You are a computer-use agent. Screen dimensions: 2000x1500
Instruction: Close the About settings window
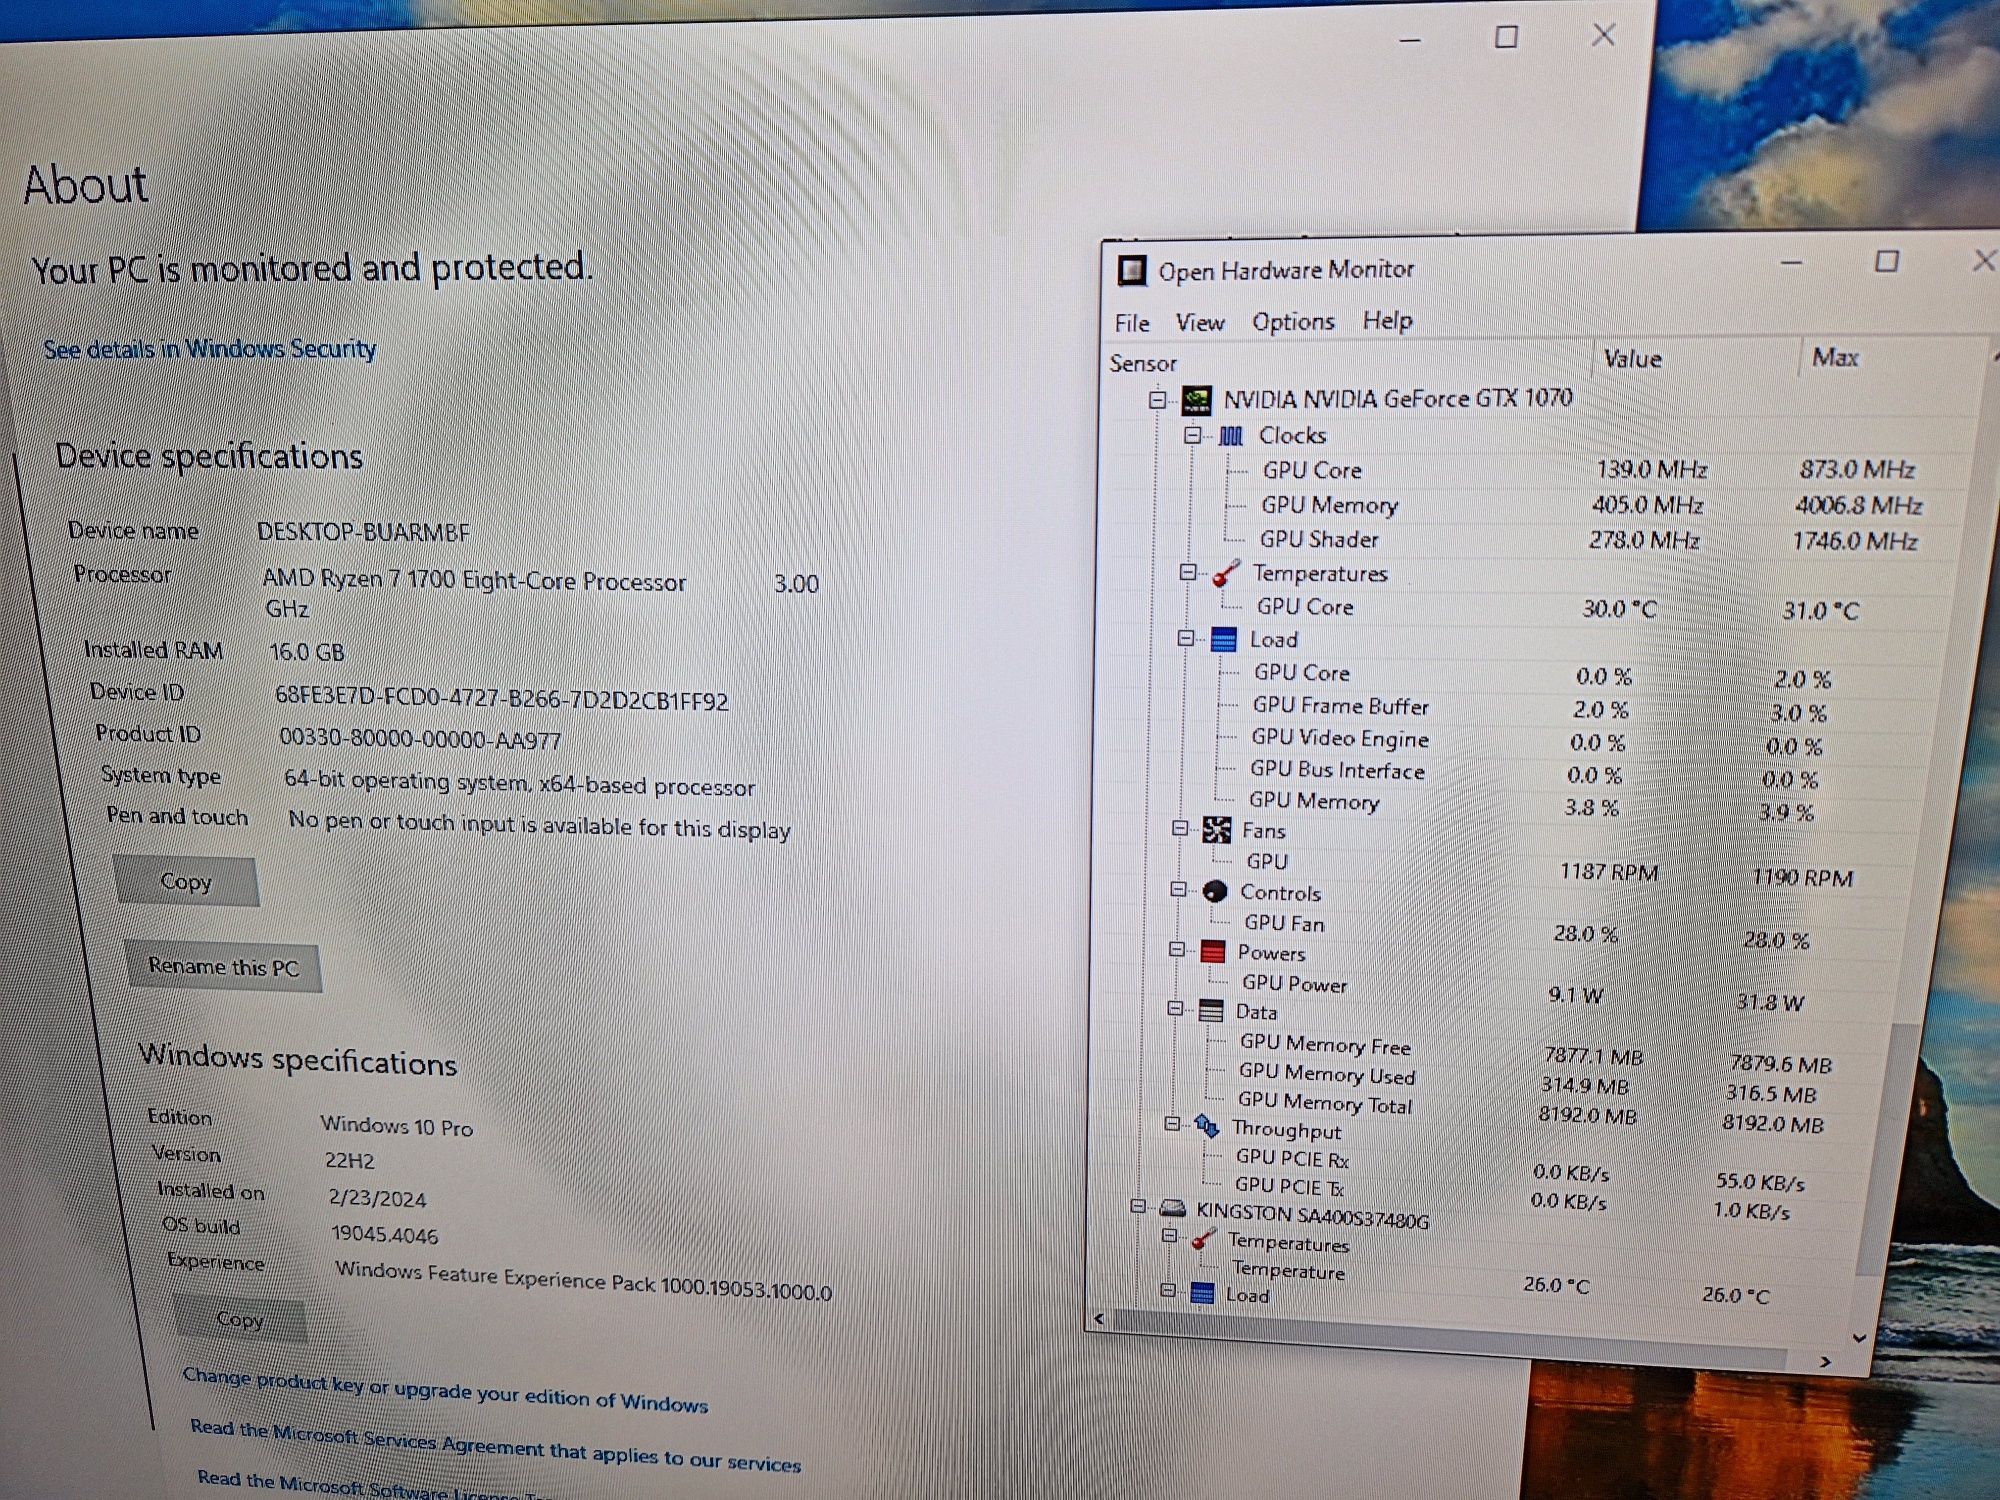[1603, 35]
